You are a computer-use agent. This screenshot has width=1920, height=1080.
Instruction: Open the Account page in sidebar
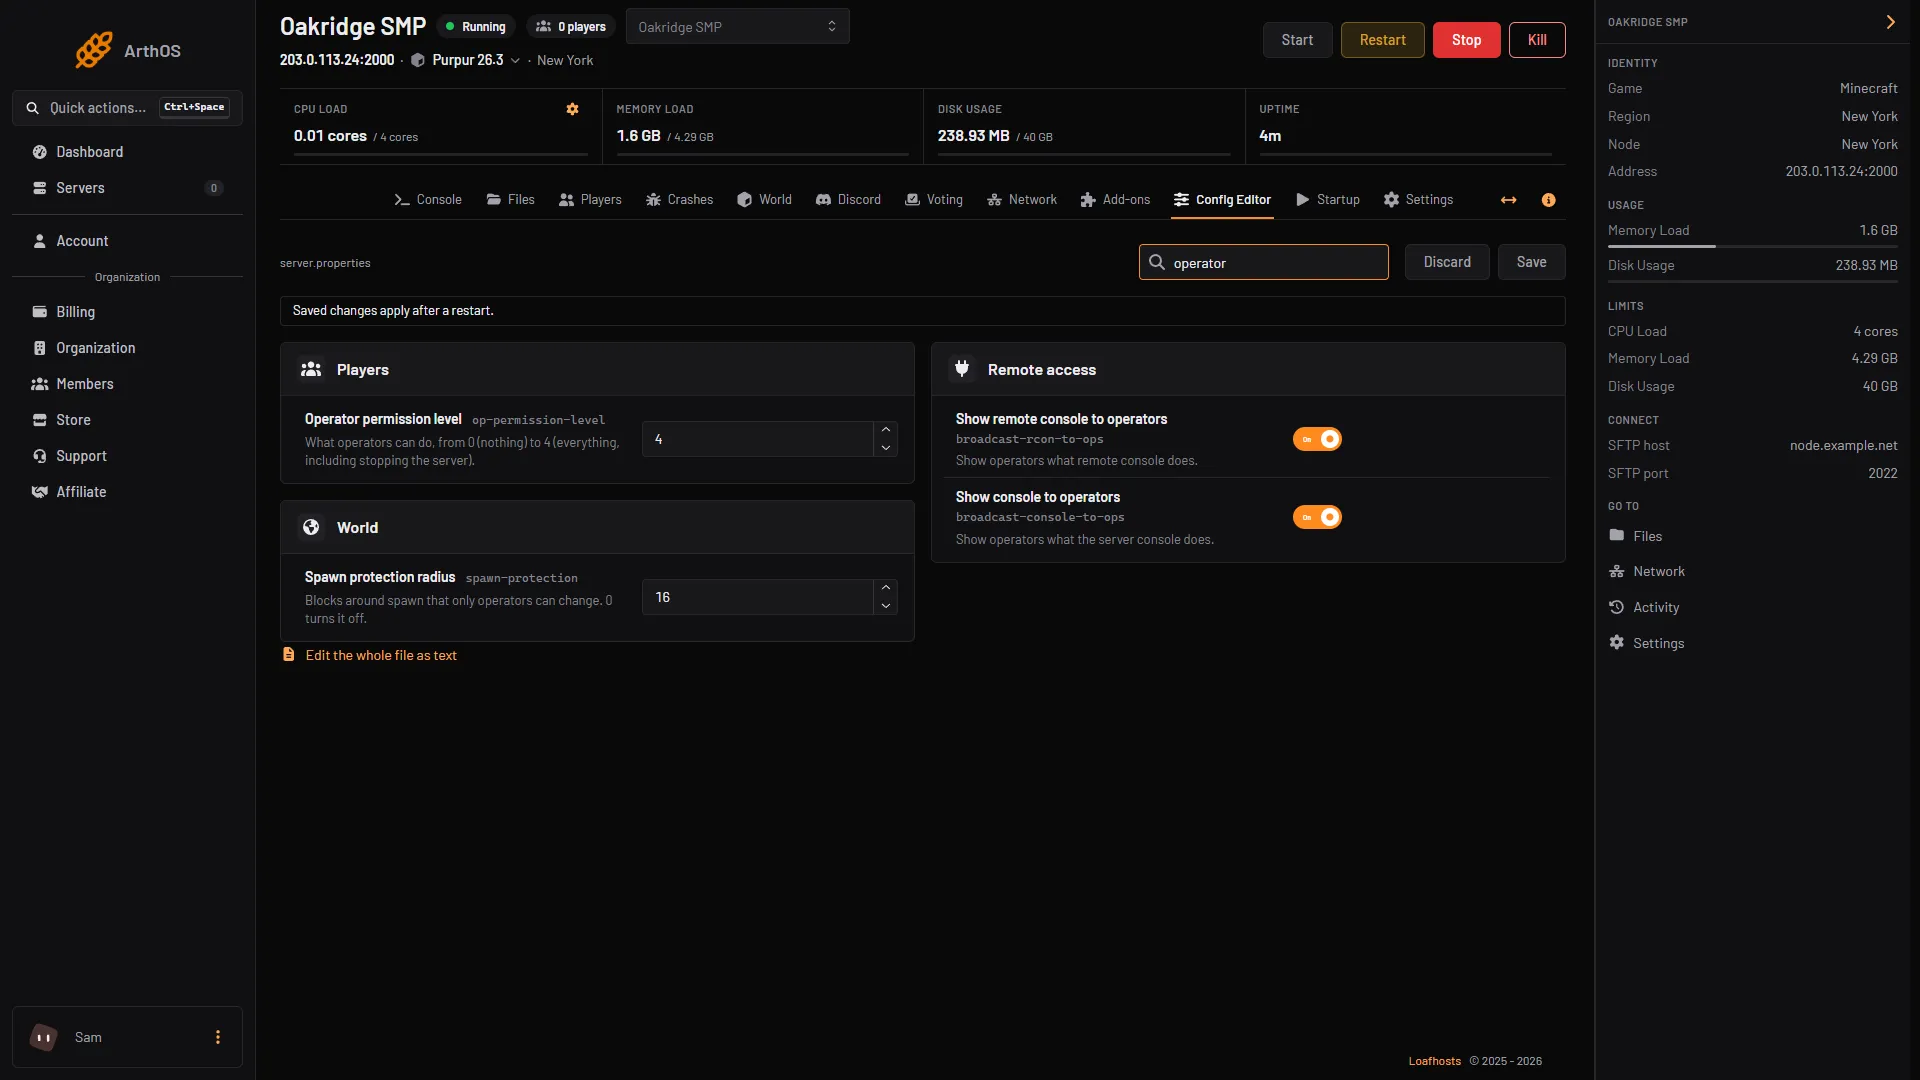point(127,241)
